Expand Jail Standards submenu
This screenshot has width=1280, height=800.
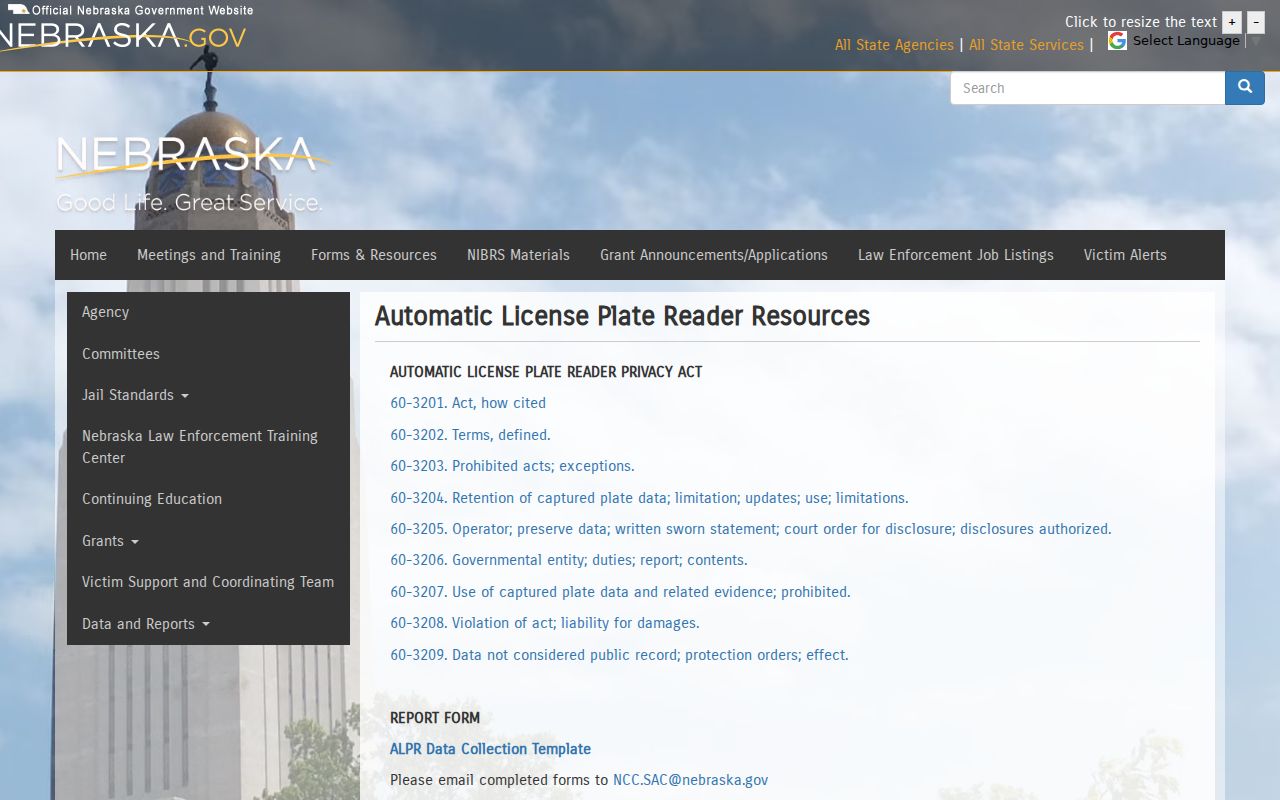(x=135, y=395)
